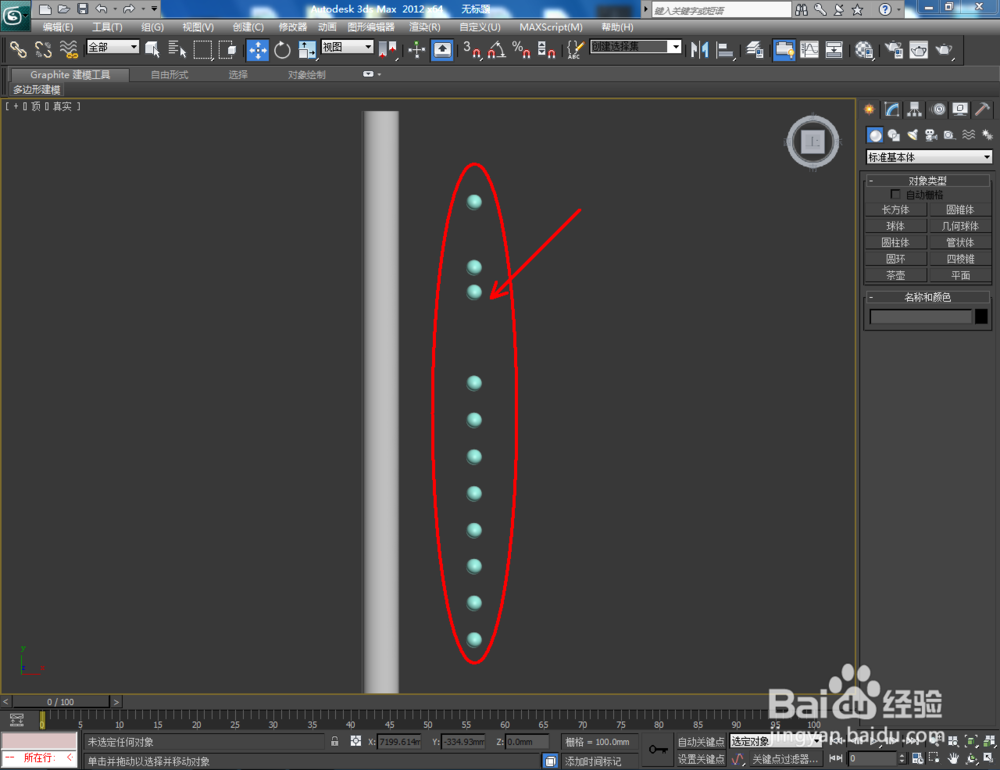
Task: Collapse the 名称和颜色 rollout
Action: point(927,297)
